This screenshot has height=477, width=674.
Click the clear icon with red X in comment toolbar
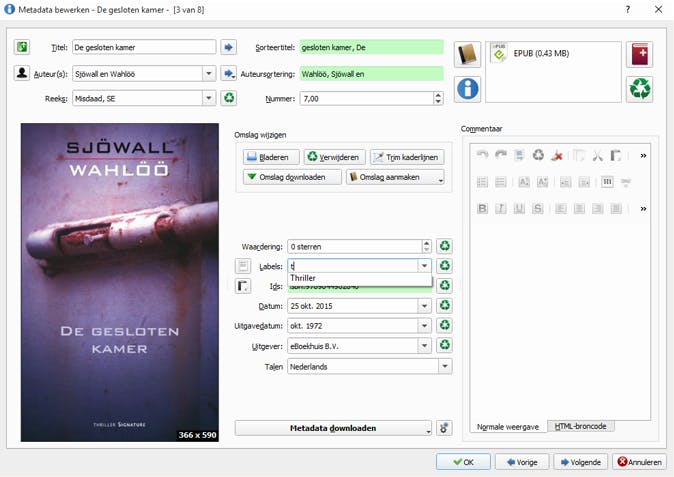pyautogui.click(x=557, y=155)
